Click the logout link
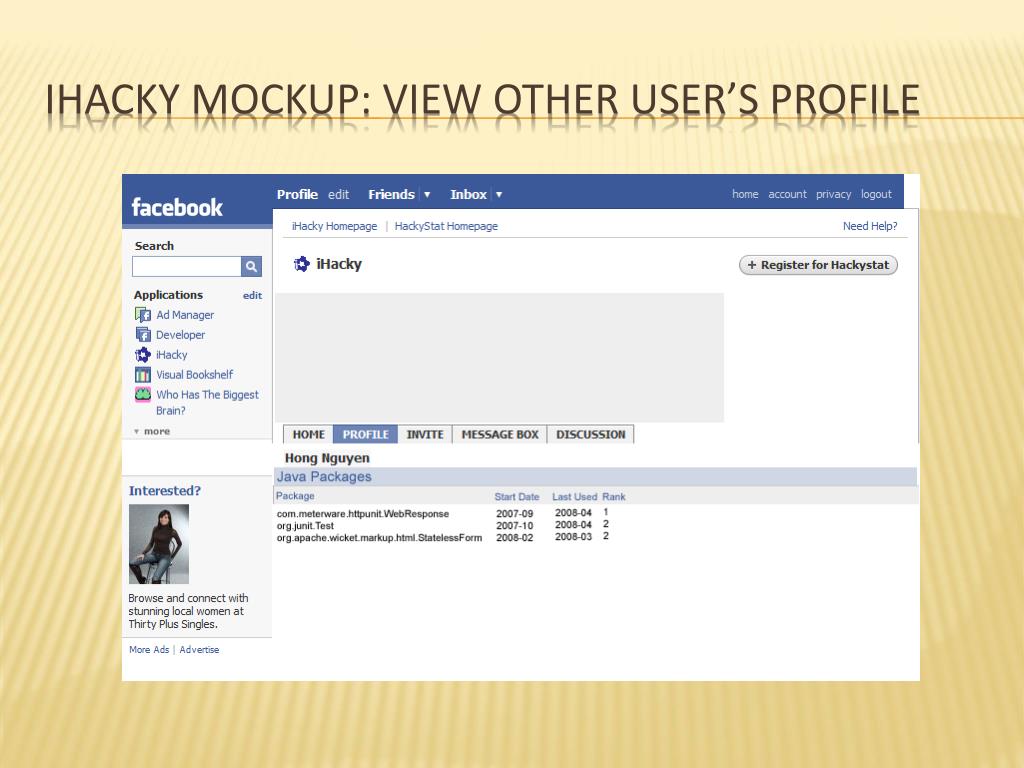The image size is (1024, 768). coord(876,194)
